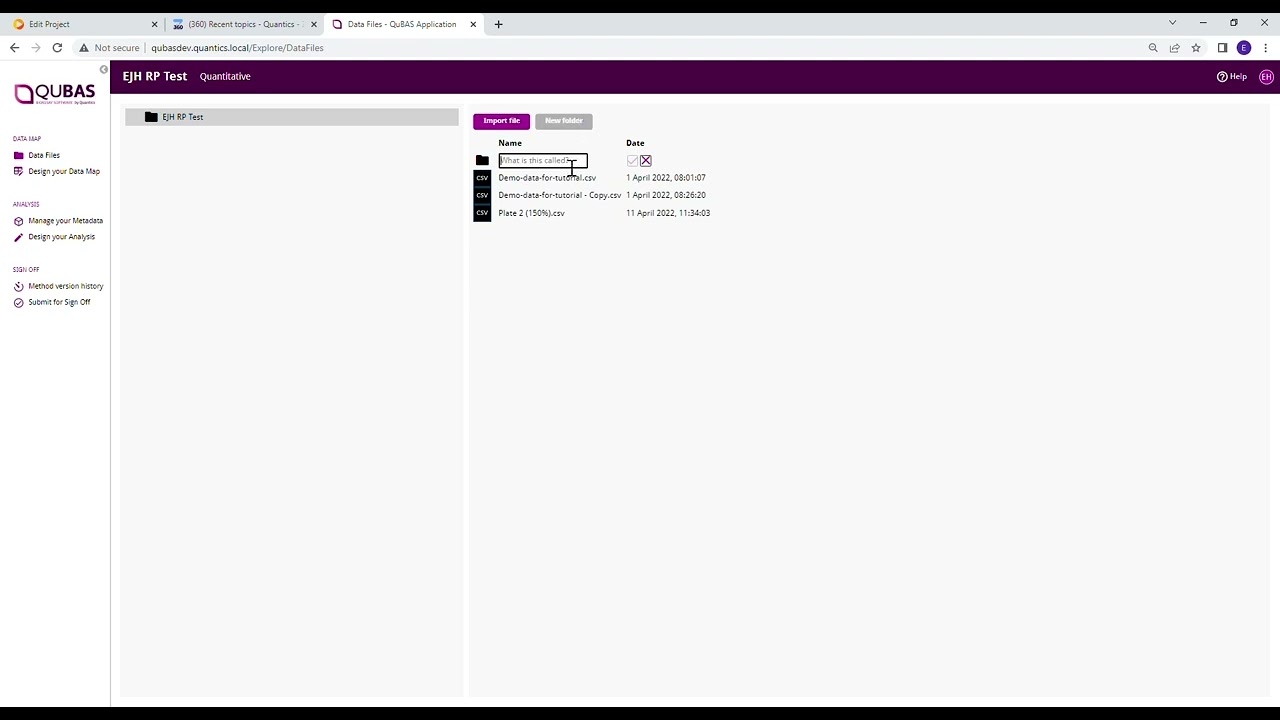Click the new folder name input field

(543, 160)
